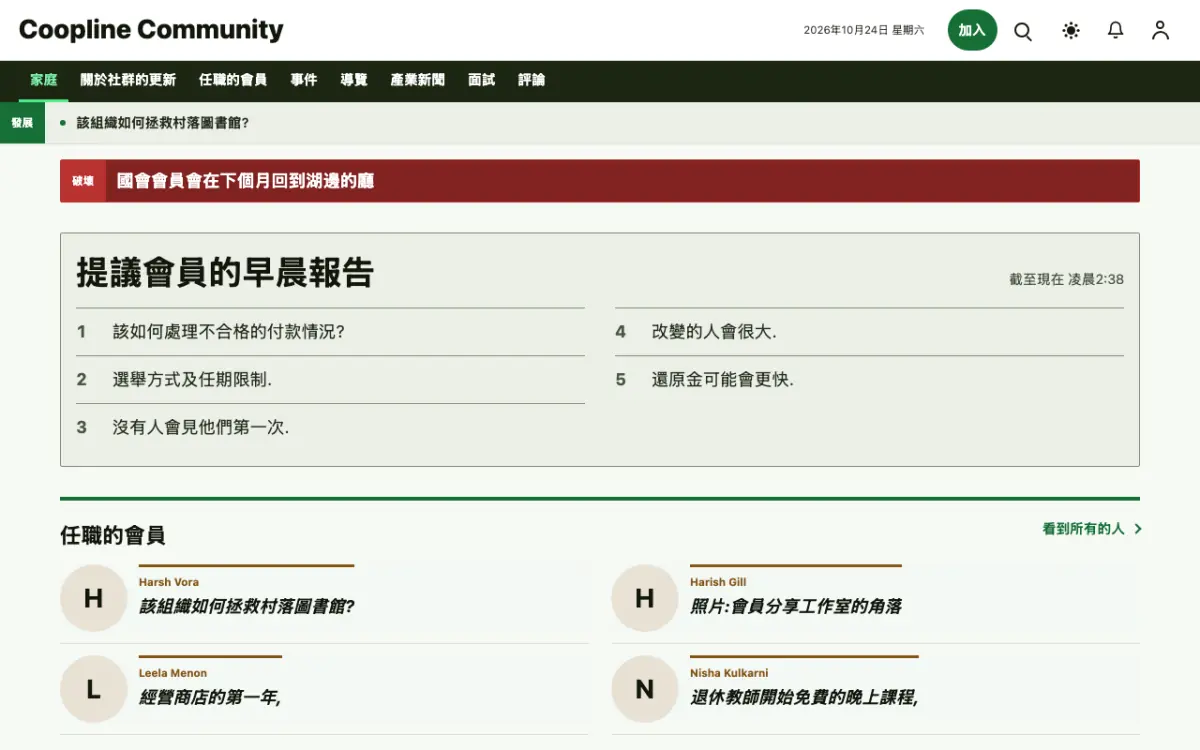Click Leela Menon's L avatar
1200x750 pixels.
[93, 689]
